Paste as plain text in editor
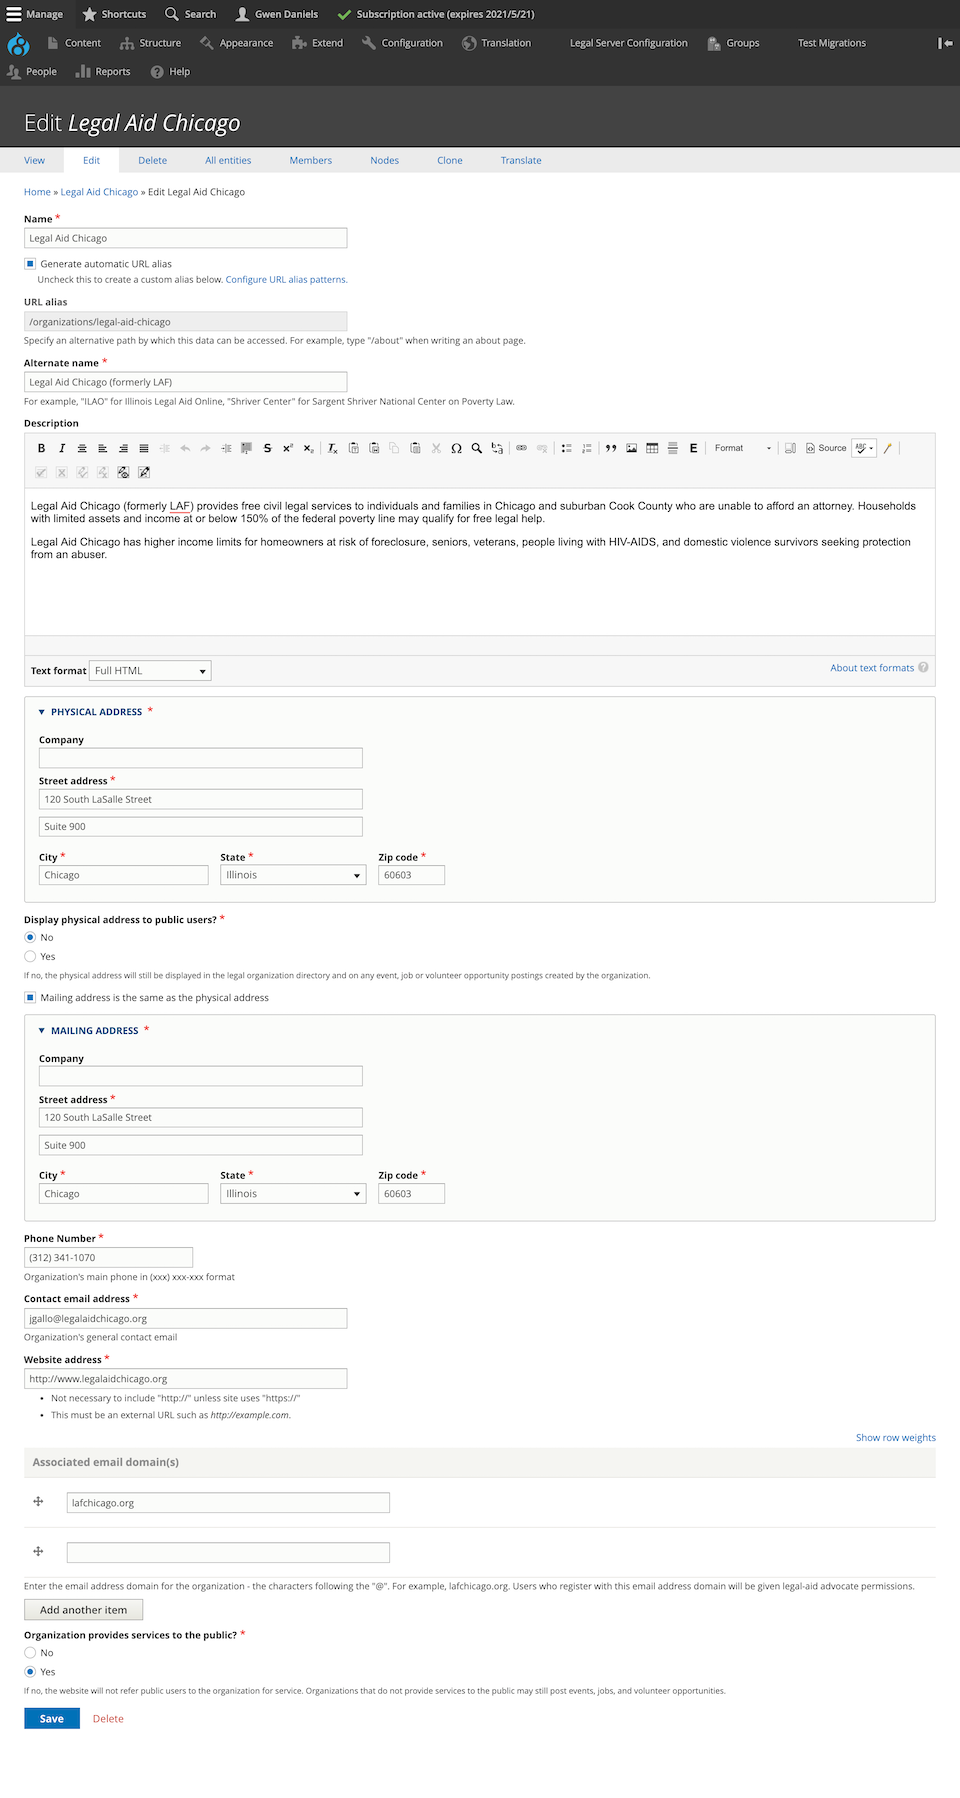This screenshot has width=960, height=1798. point(353,448)
